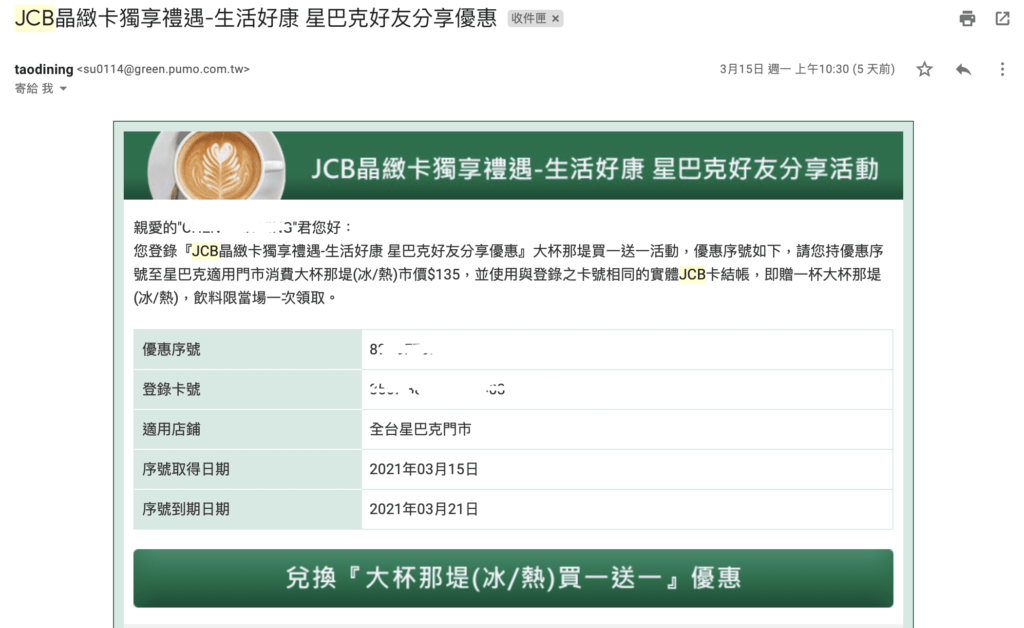Click the latte coffee cup image in banner
This screenshot has width=1024, height=628.
[216, 165]
